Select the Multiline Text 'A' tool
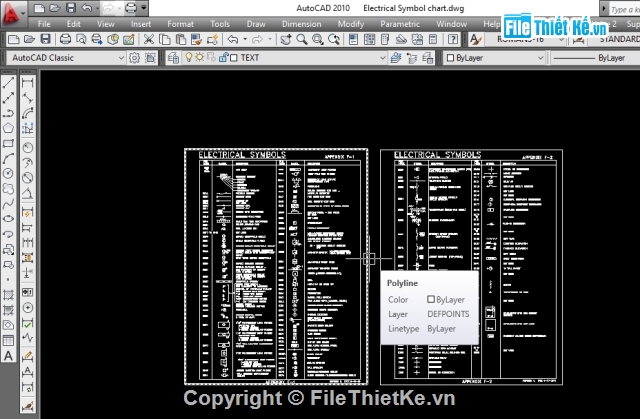Image resolution: width=640 pixels, height=419 pixels. (8, 356)
